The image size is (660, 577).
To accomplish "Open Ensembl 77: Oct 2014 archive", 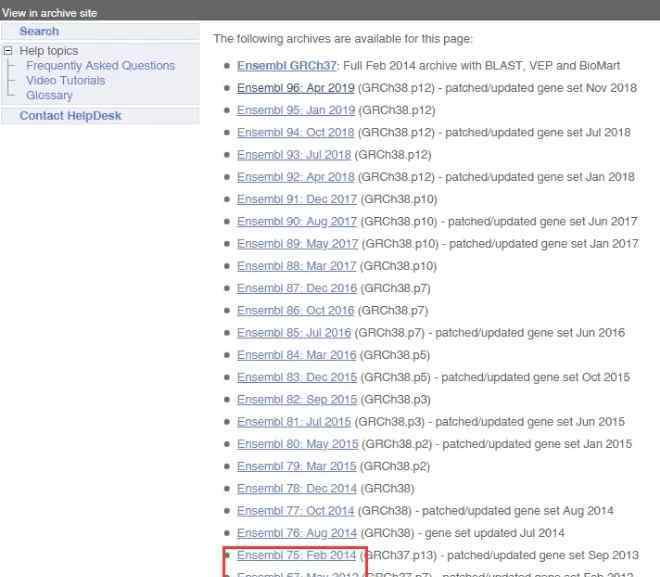I will click(x=295, y=511).
